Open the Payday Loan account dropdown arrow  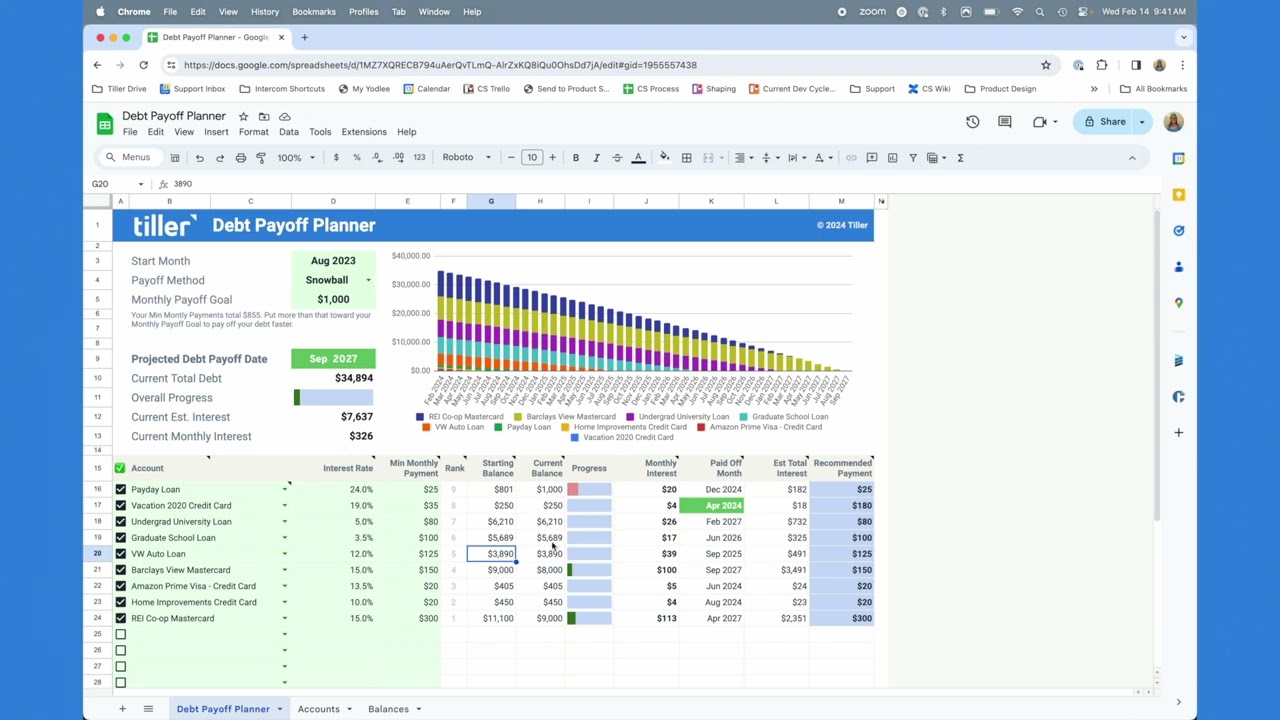(x=284, y=490)
